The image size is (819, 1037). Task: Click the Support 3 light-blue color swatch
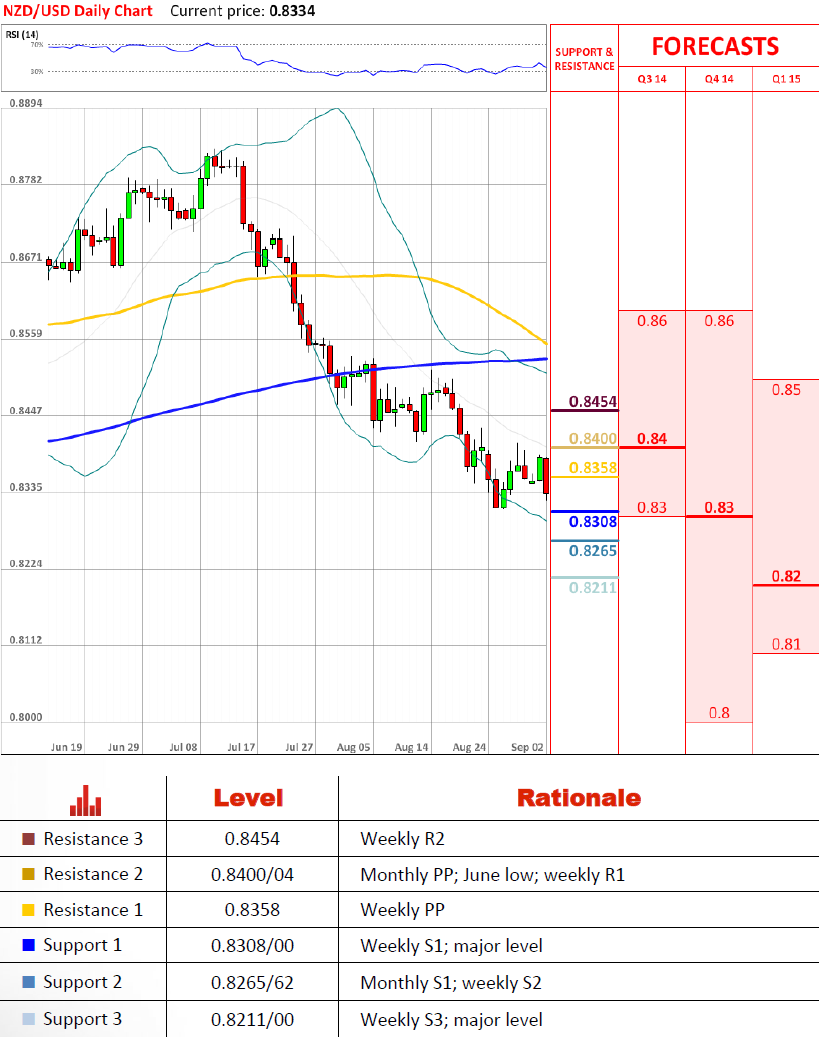tap(28, 1019)
